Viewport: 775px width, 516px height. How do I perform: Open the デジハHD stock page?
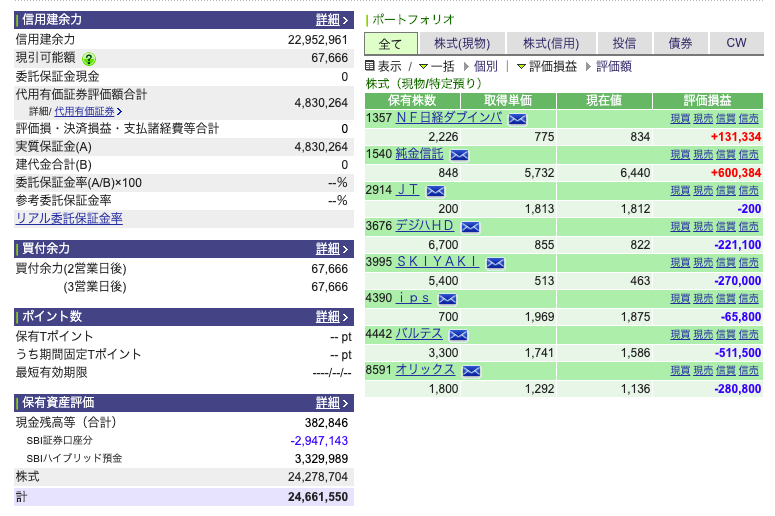pyautogui.click(x=425, y=226)
